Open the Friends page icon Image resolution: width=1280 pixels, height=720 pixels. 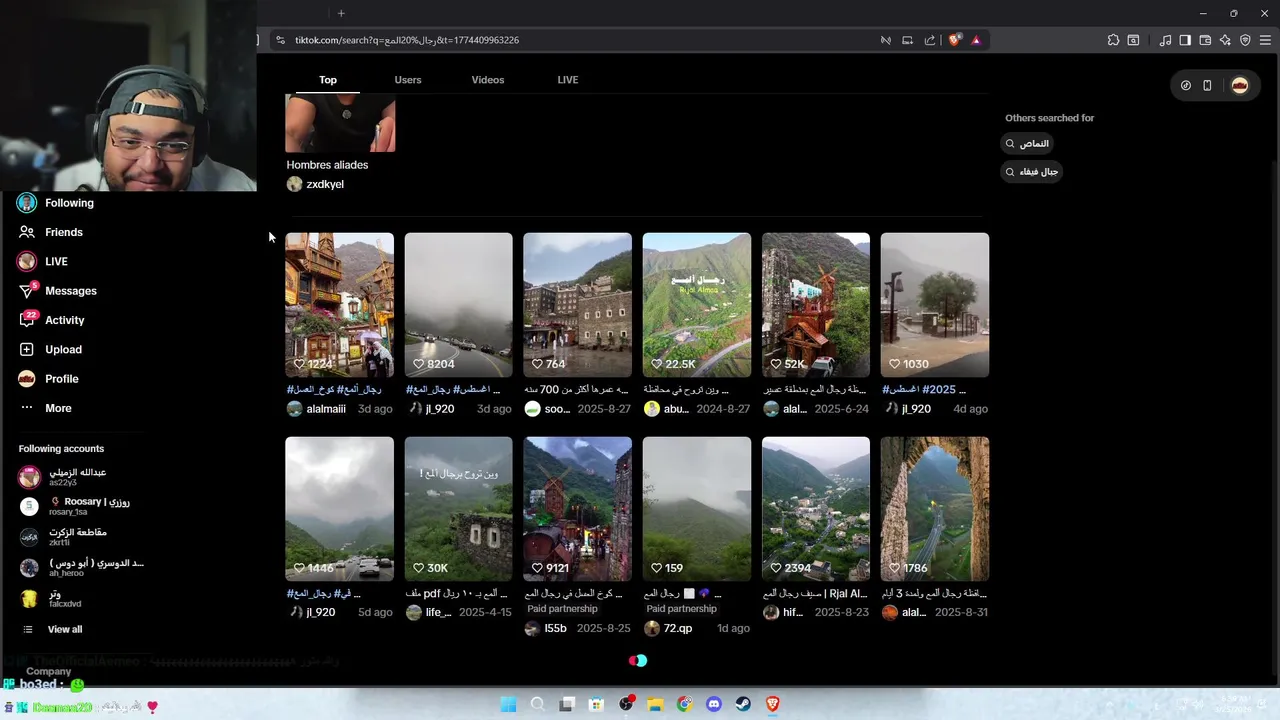coord(27,232)
